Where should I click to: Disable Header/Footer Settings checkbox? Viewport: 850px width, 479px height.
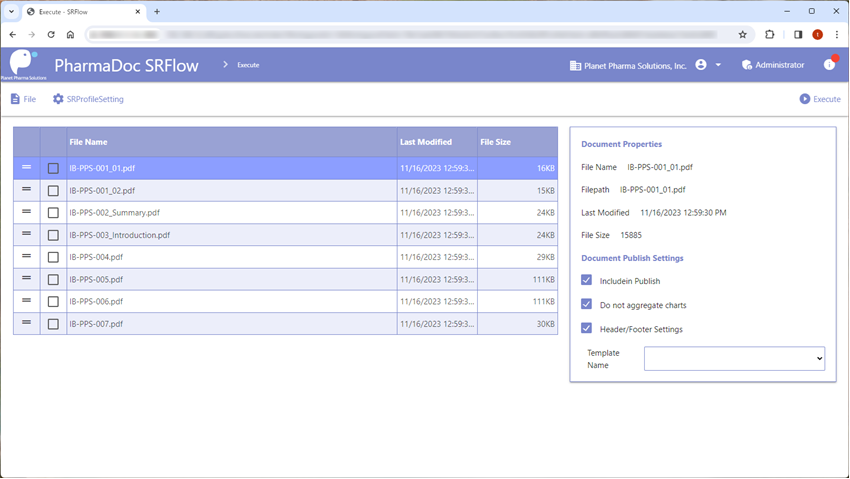coord(587,328)
